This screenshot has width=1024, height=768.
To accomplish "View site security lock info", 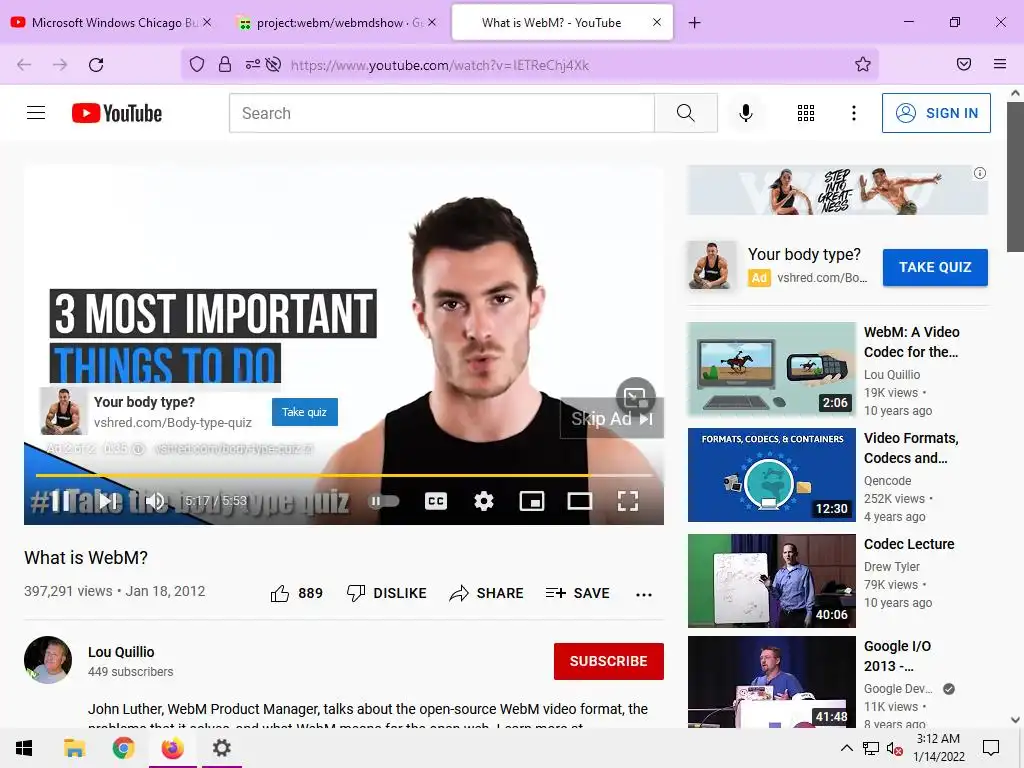I will [225, 64].
